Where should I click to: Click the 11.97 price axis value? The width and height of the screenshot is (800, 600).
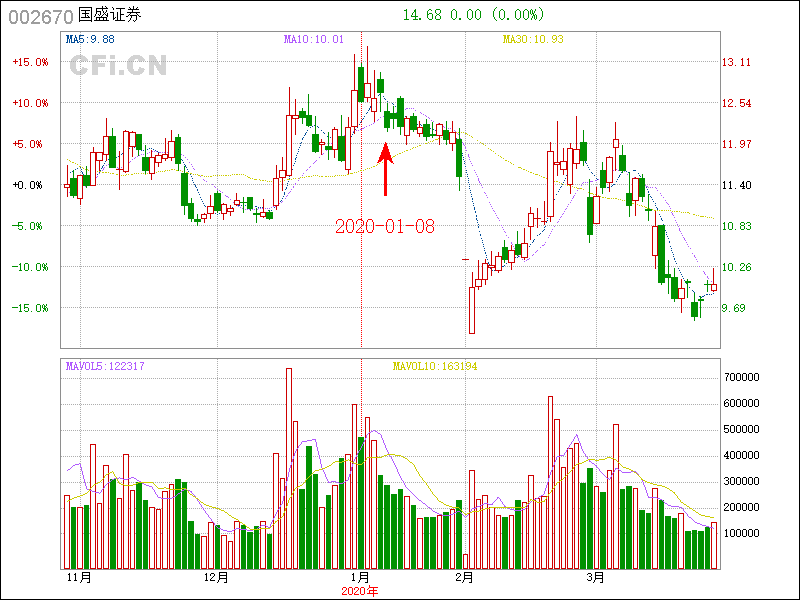(736, 144)
